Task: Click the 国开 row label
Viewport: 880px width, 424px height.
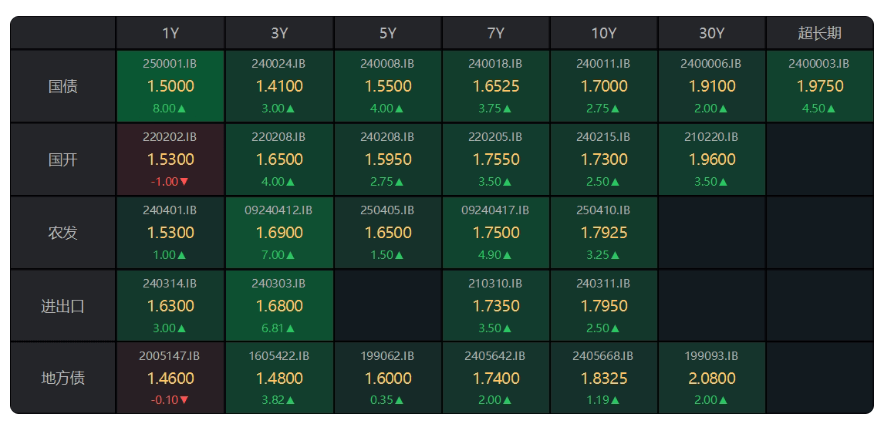Action: pos(63,159)
